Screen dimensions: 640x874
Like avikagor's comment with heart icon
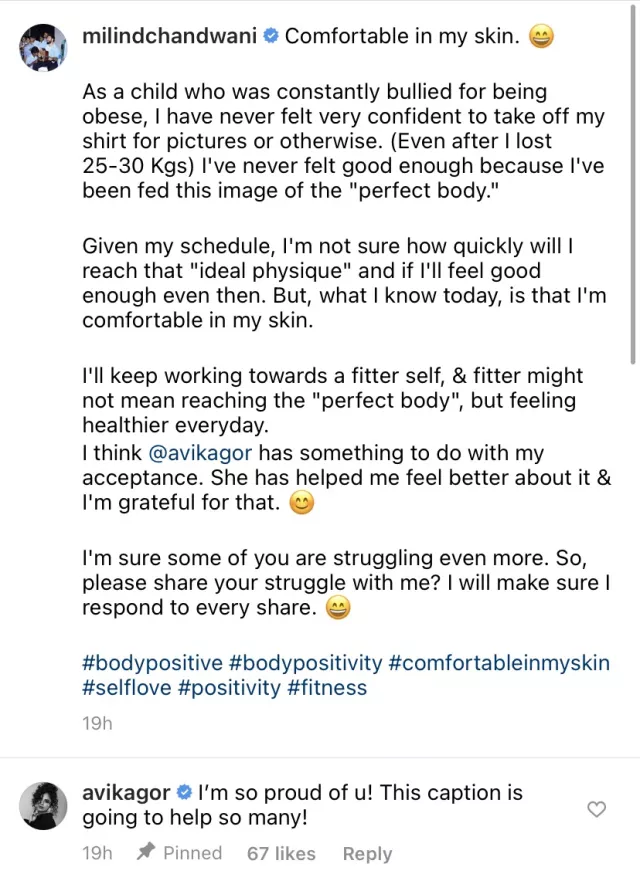596,809
